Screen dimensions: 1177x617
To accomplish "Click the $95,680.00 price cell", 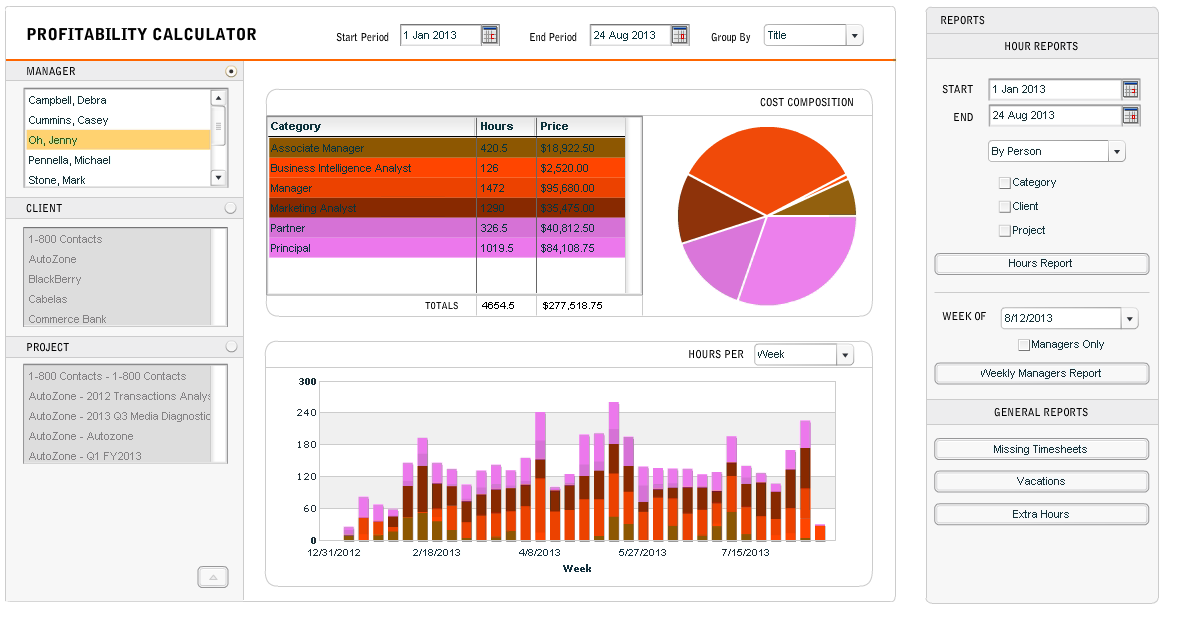I will [x=581, y=188].
